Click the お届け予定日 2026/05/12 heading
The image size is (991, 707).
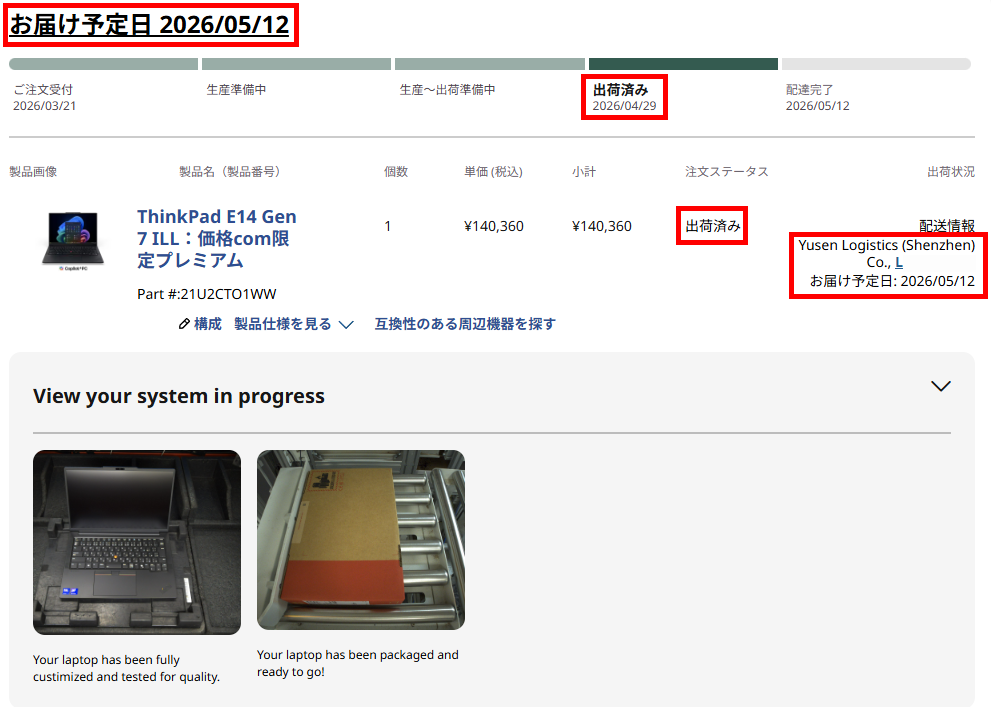150,25
